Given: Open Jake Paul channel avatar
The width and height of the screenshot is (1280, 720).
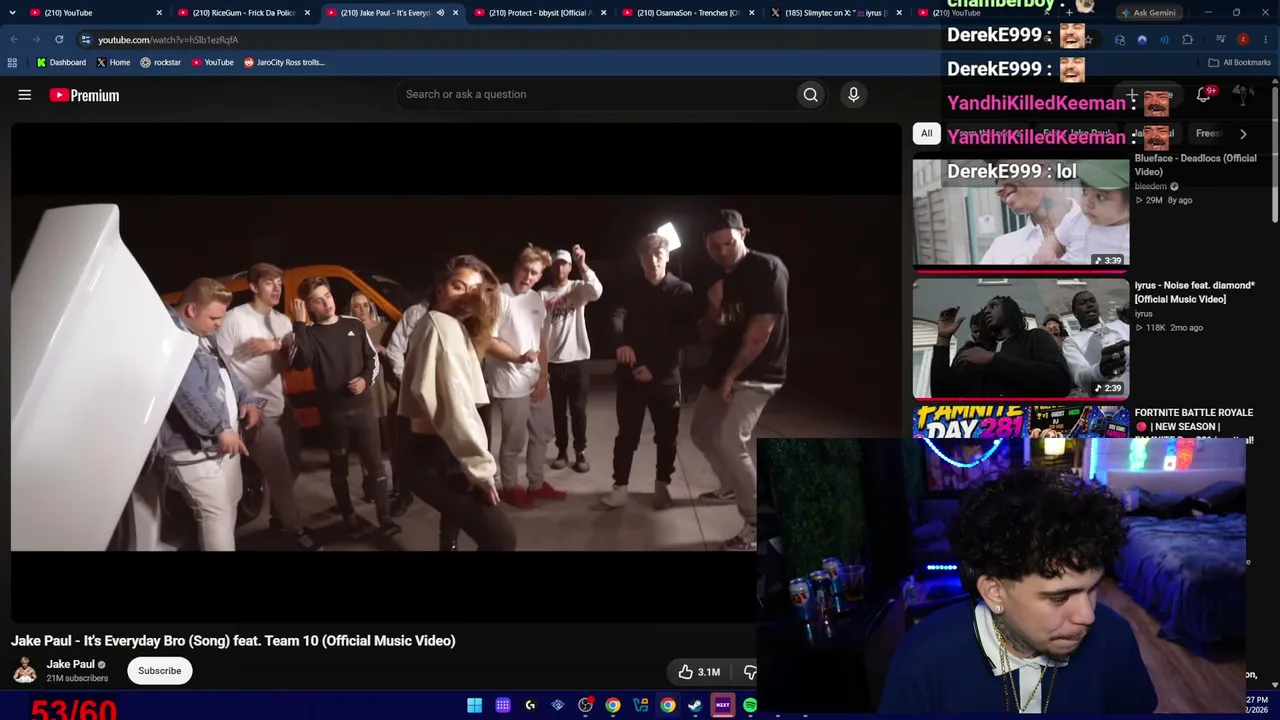Looking at the screenshot, I should 25,670.
